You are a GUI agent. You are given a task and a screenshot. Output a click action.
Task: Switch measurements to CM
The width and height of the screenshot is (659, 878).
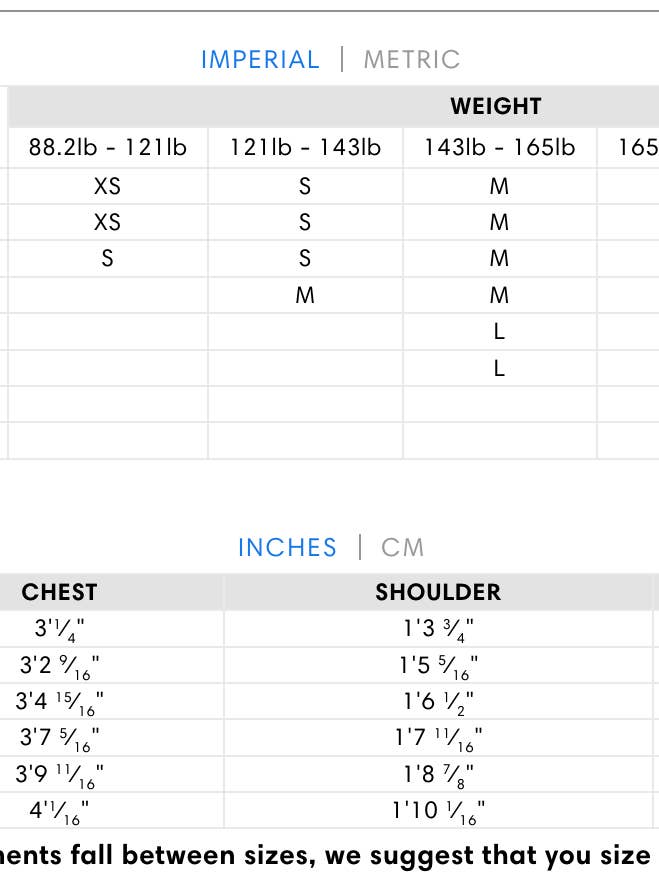(x=403, y=548)
